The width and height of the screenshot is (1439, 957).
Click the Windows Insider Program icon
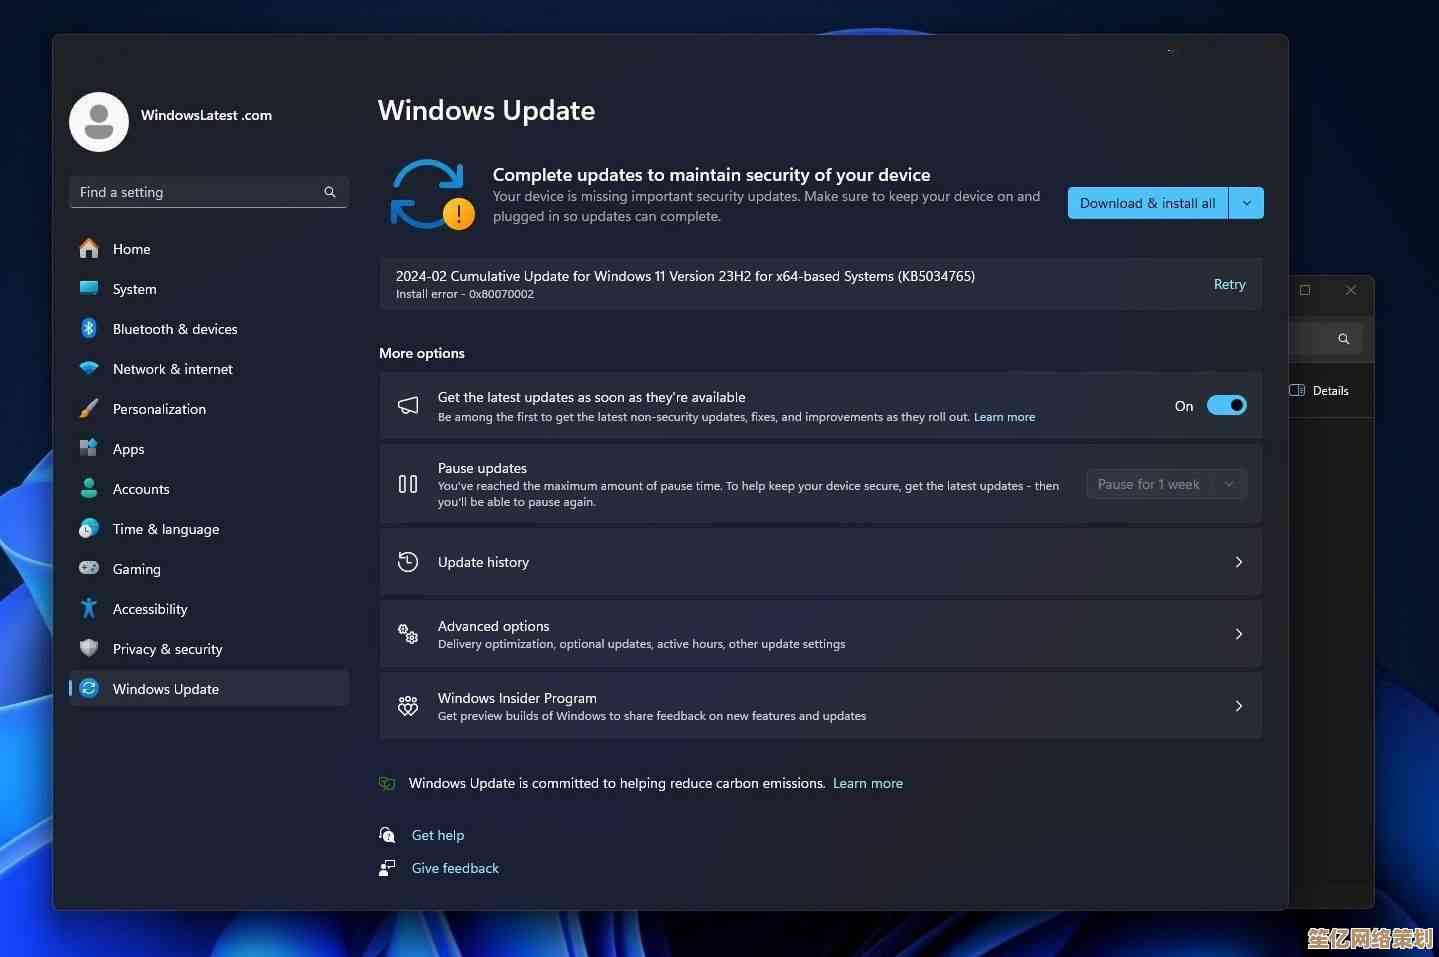pyautogui.click(x=408, y=706)
